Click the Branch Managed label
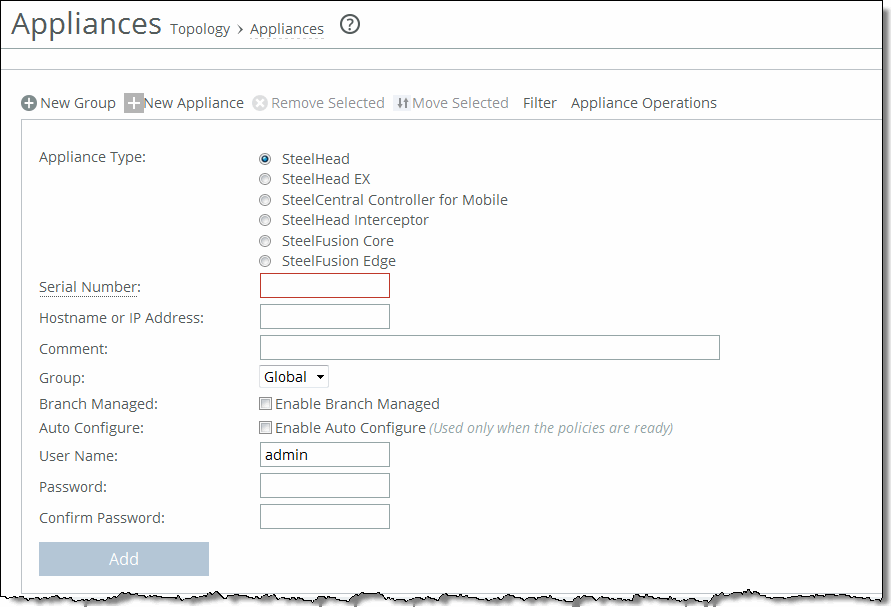The image size is (891, 607). [x=98, y=404]
